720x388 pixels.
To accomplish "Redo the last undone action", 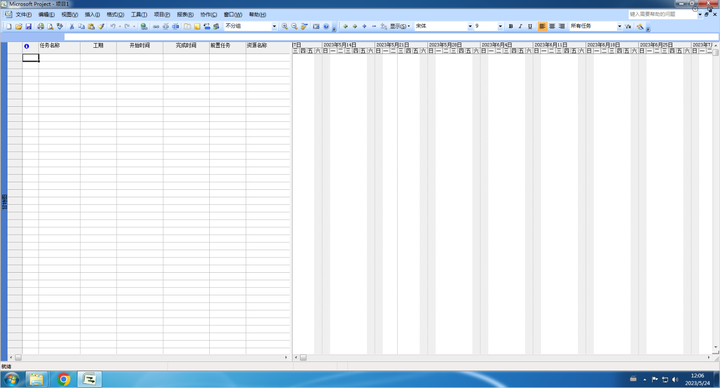I will click(127, 27).
